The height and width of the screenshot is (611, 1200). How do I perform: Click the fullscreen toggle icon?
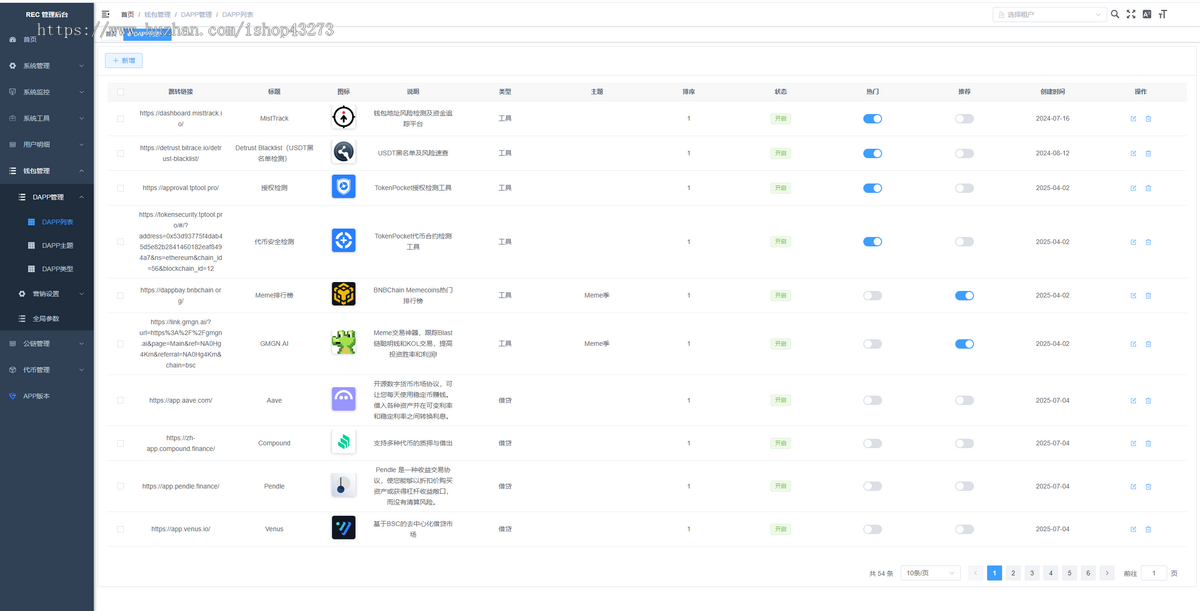click(x=1131, y=14)
